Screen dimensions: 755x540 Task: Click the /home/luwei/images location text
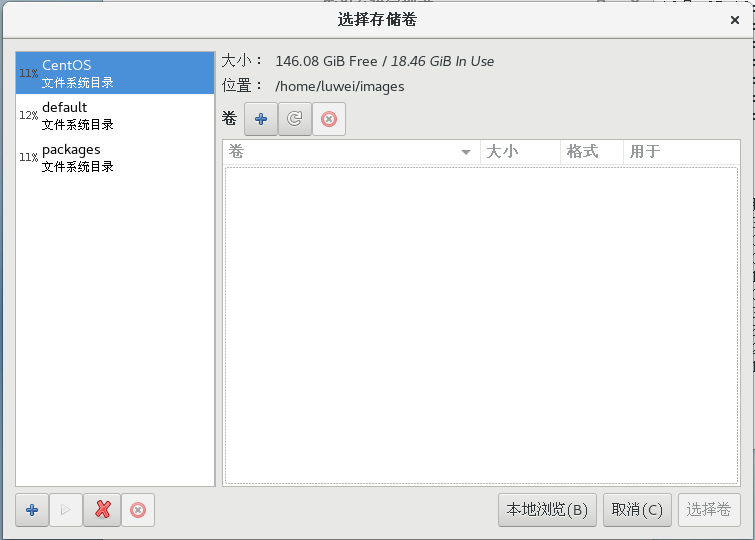(x=339, y=86)
